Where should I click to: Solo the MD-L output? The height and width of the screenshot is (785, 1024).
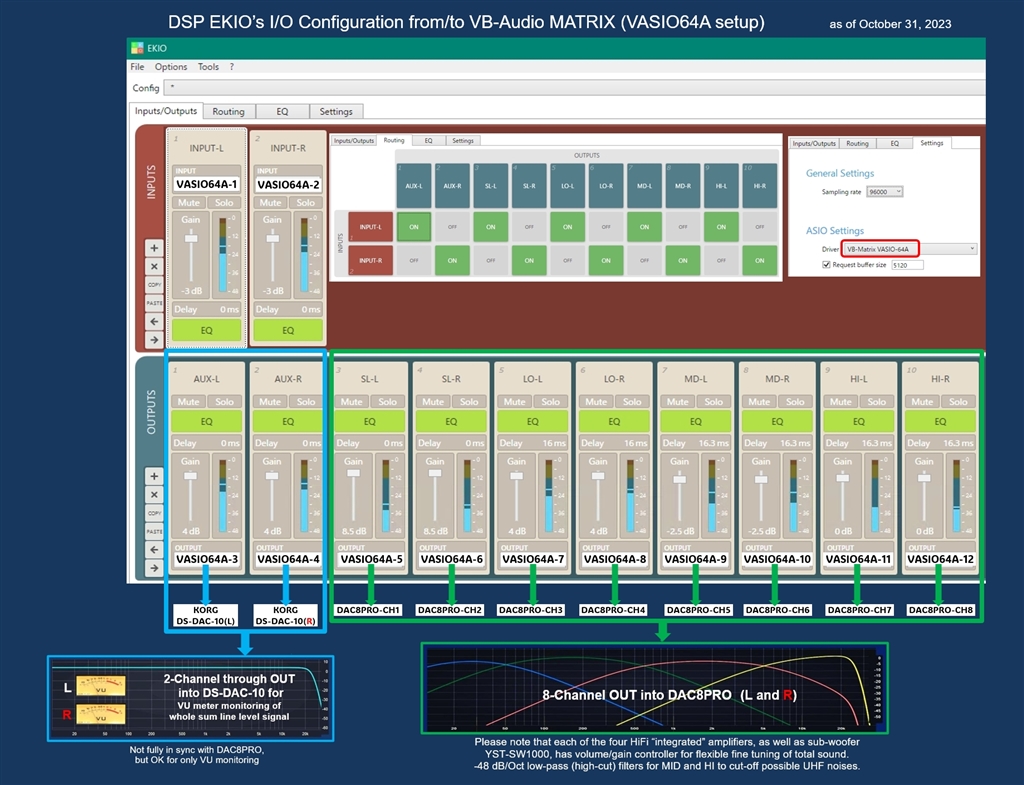[x=713, y=402]
